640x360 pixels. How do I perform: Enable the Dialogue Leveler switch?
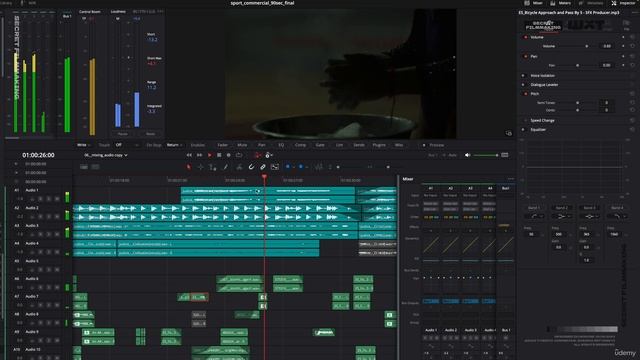coord(523,84)
